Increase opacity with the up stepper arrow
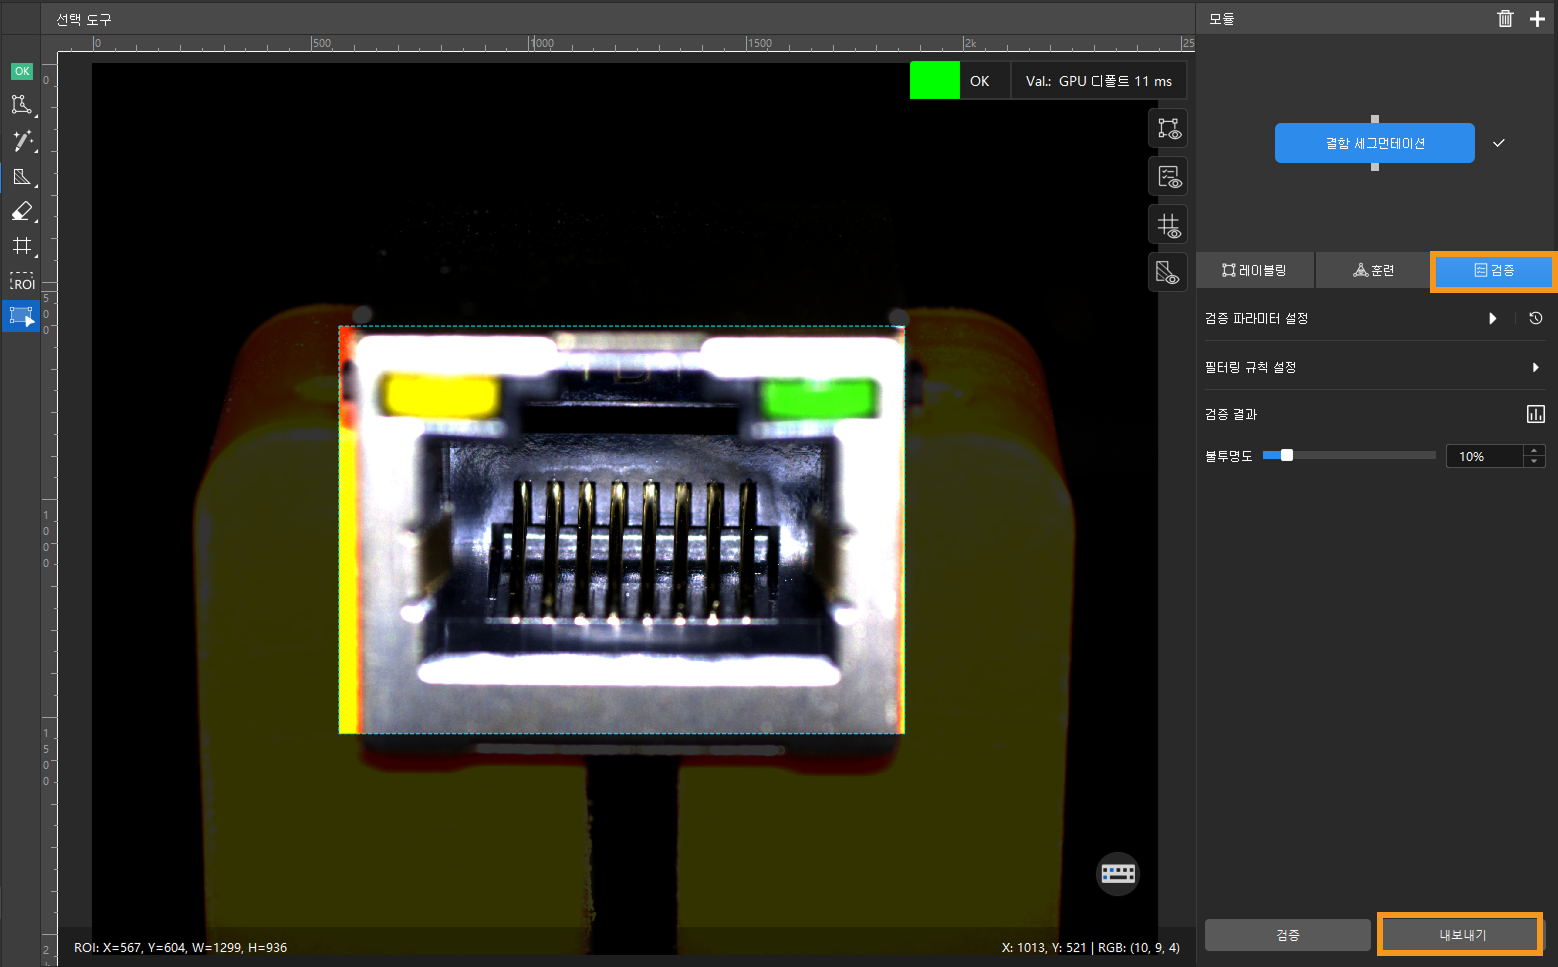The height and width of the screenshot is (967, 1558). pos(1534,450)
